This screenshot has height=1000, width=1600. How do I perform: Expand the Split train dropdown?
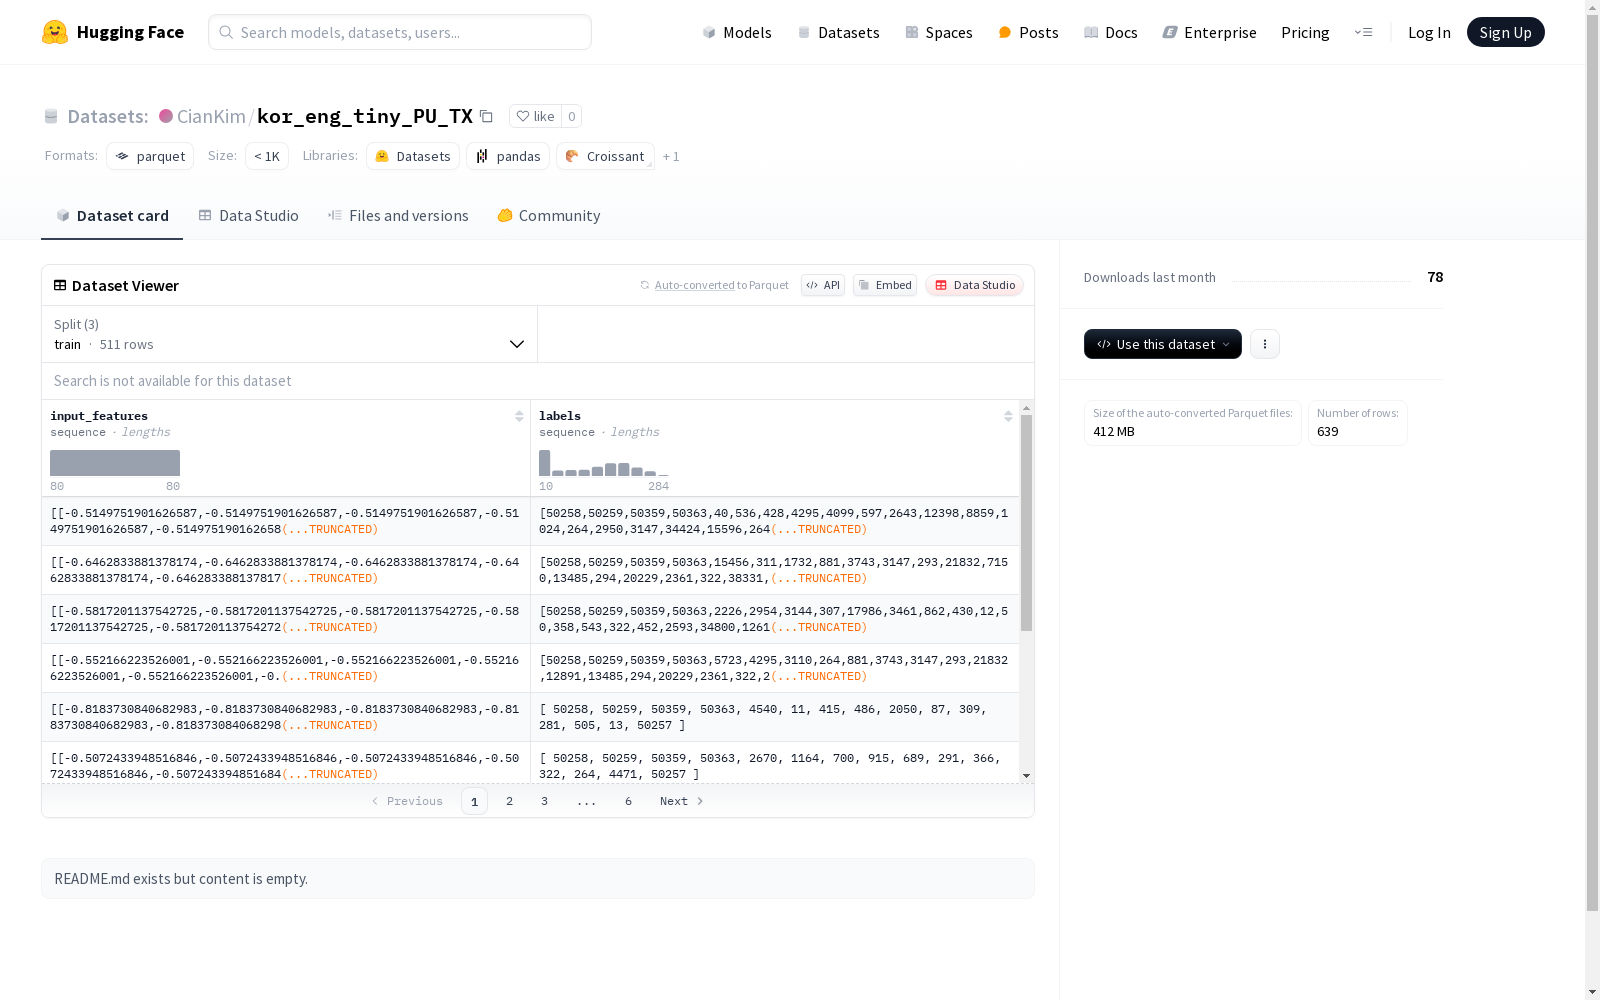[x=289, y=334]
